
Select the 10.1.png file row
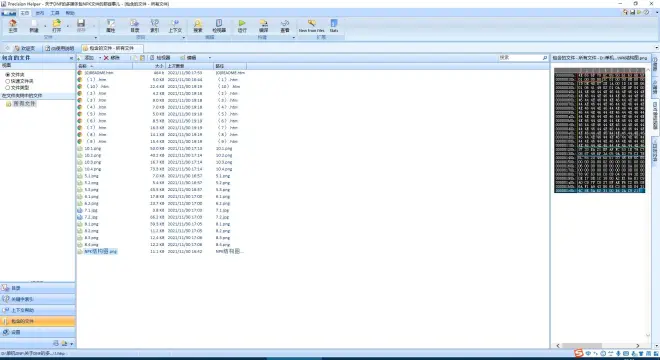point(161,148)
